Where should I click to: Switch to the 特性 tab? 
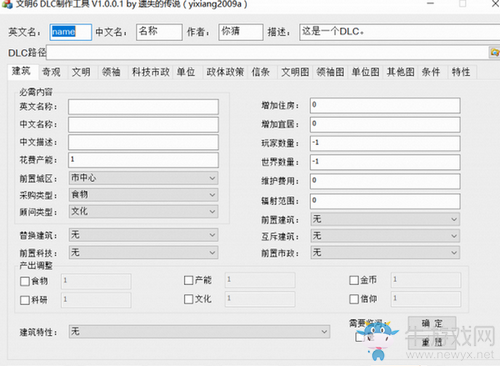[x=461, y=72]
